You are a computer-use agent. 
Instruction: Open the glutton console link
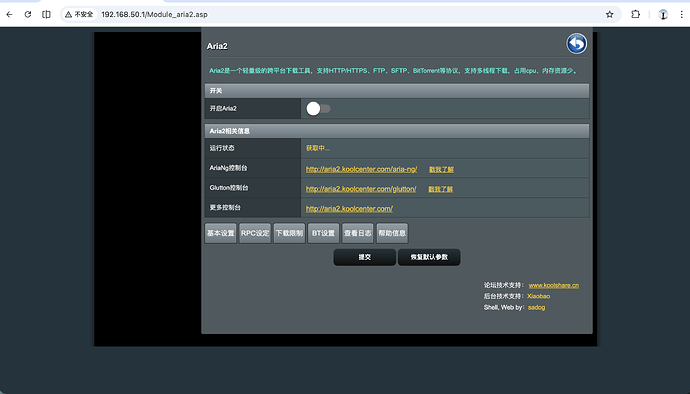[x=361, y=189]
